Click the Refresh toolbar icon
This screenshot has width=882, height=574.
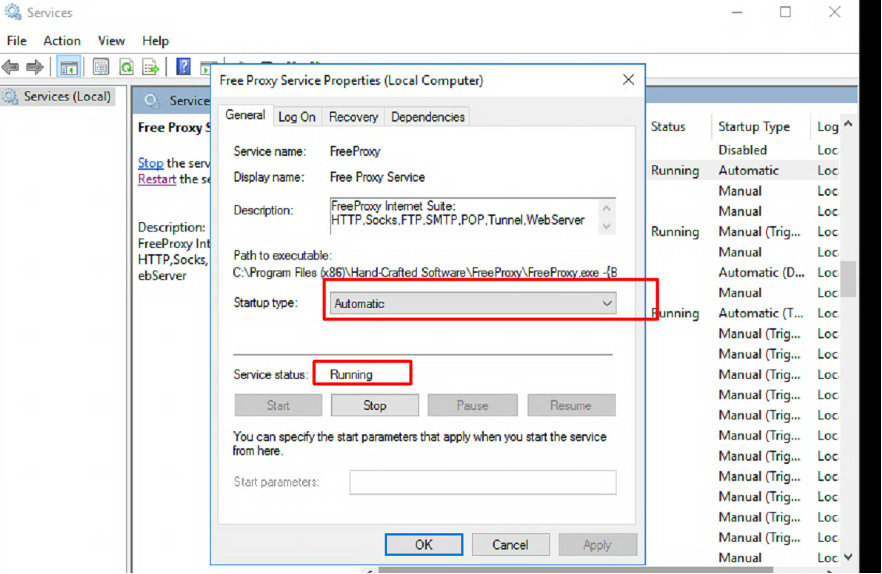click(126, 67)
